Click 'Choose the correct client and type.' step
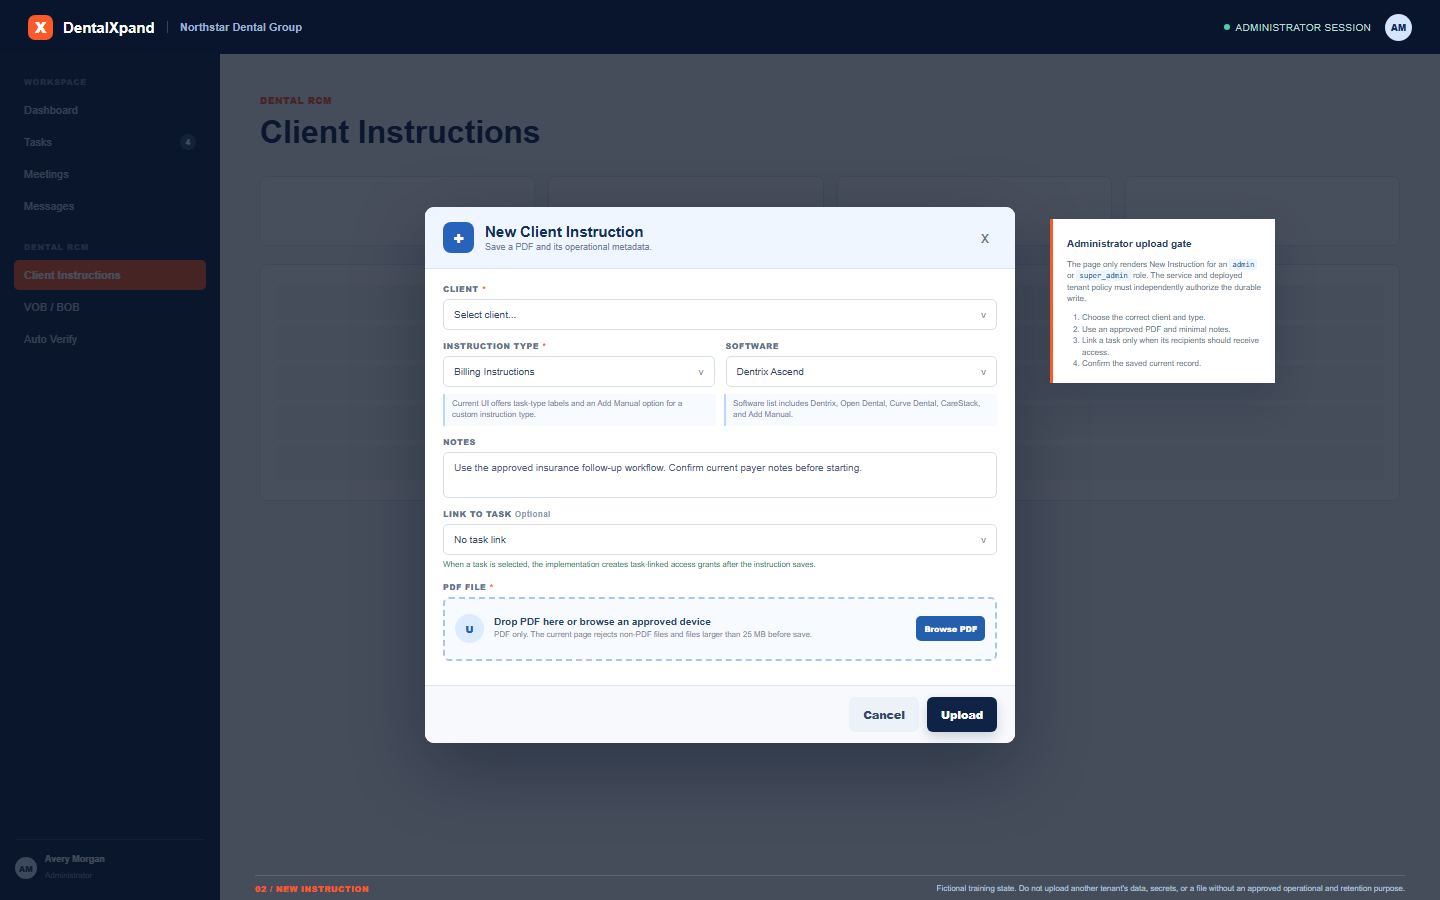 pos(1143,317)
